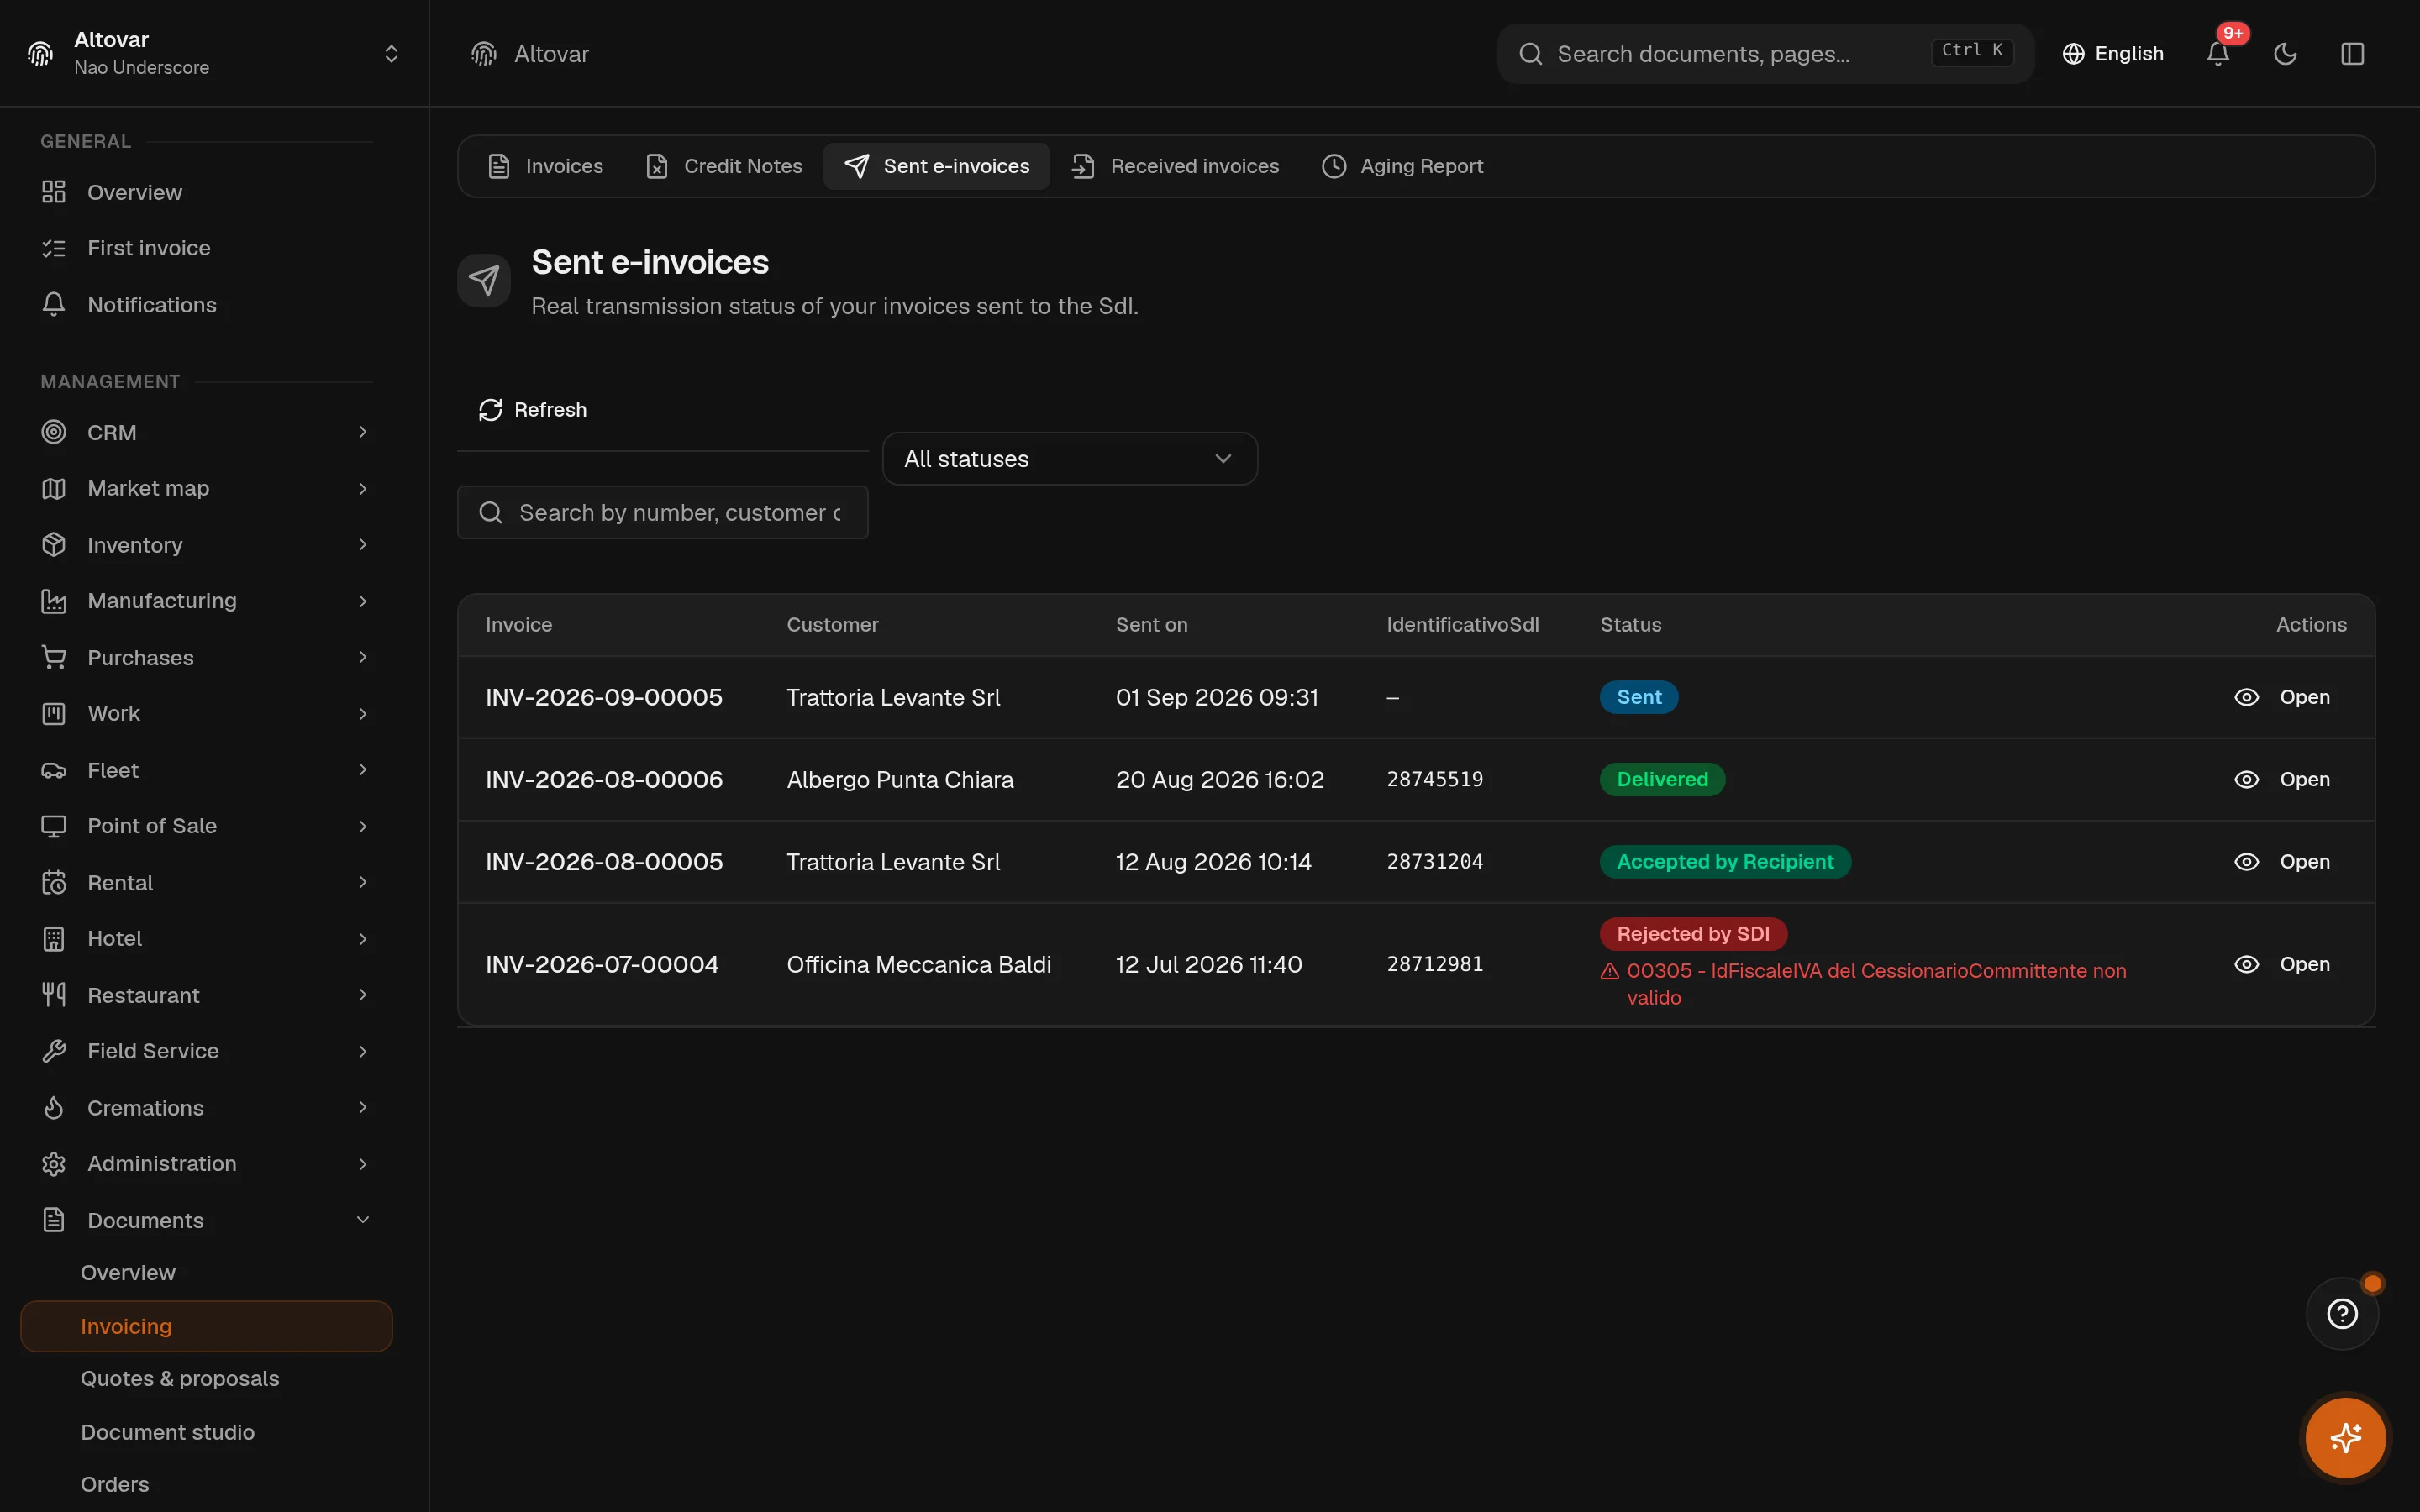Screen dimensions: 2420x1512
Task: Click the First invoice checklist icon
Action: 54,248
